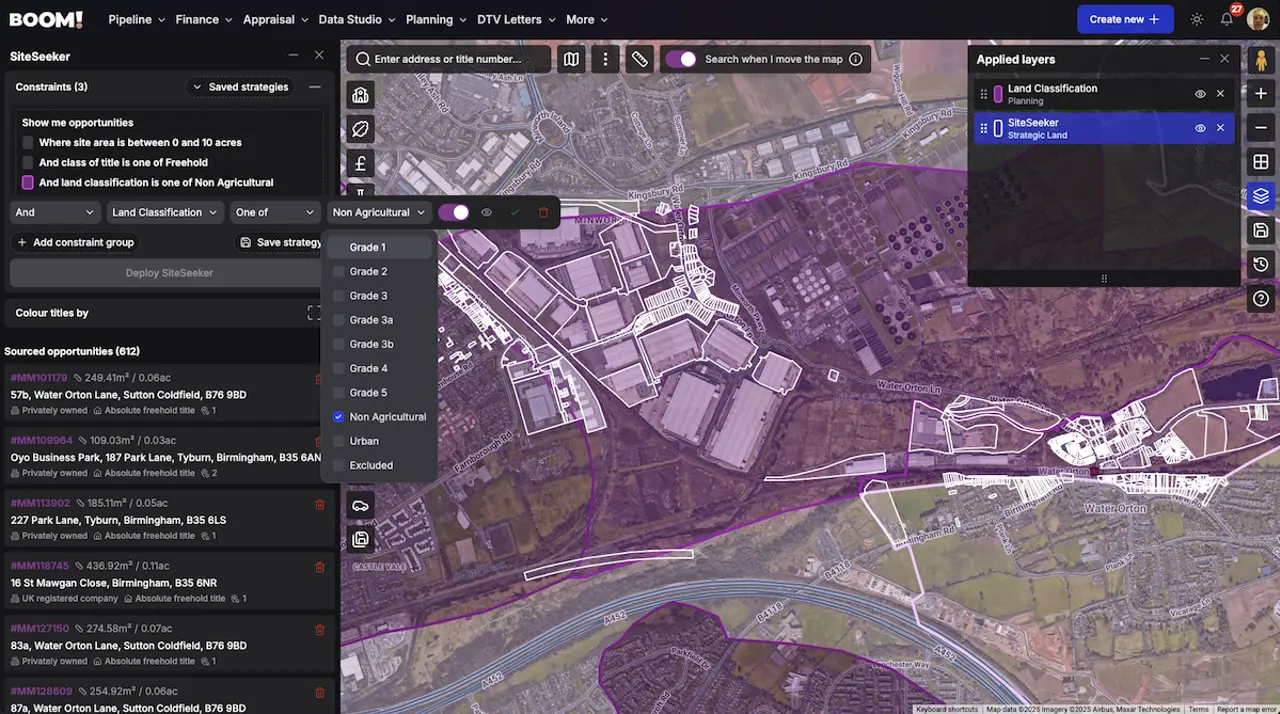Image resolution: width=1280 pixels, height=714 pixels.
Task: Open the layers stack panel icon
Action: pyautogui.click(x=1261, y=196)
